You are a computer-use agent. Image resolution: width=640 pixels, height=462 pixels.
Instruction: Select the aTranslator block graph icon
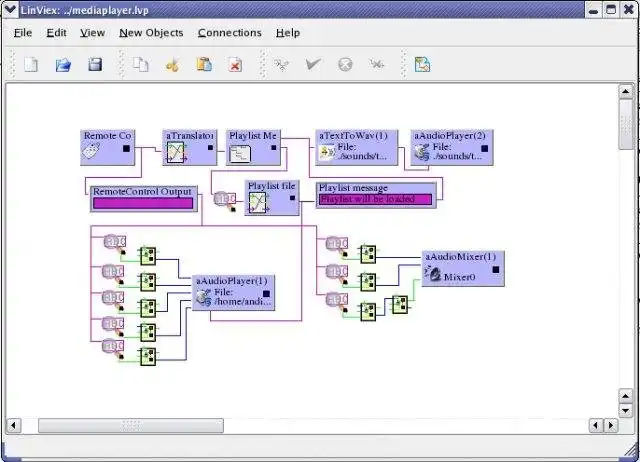[x=176, y=152]
